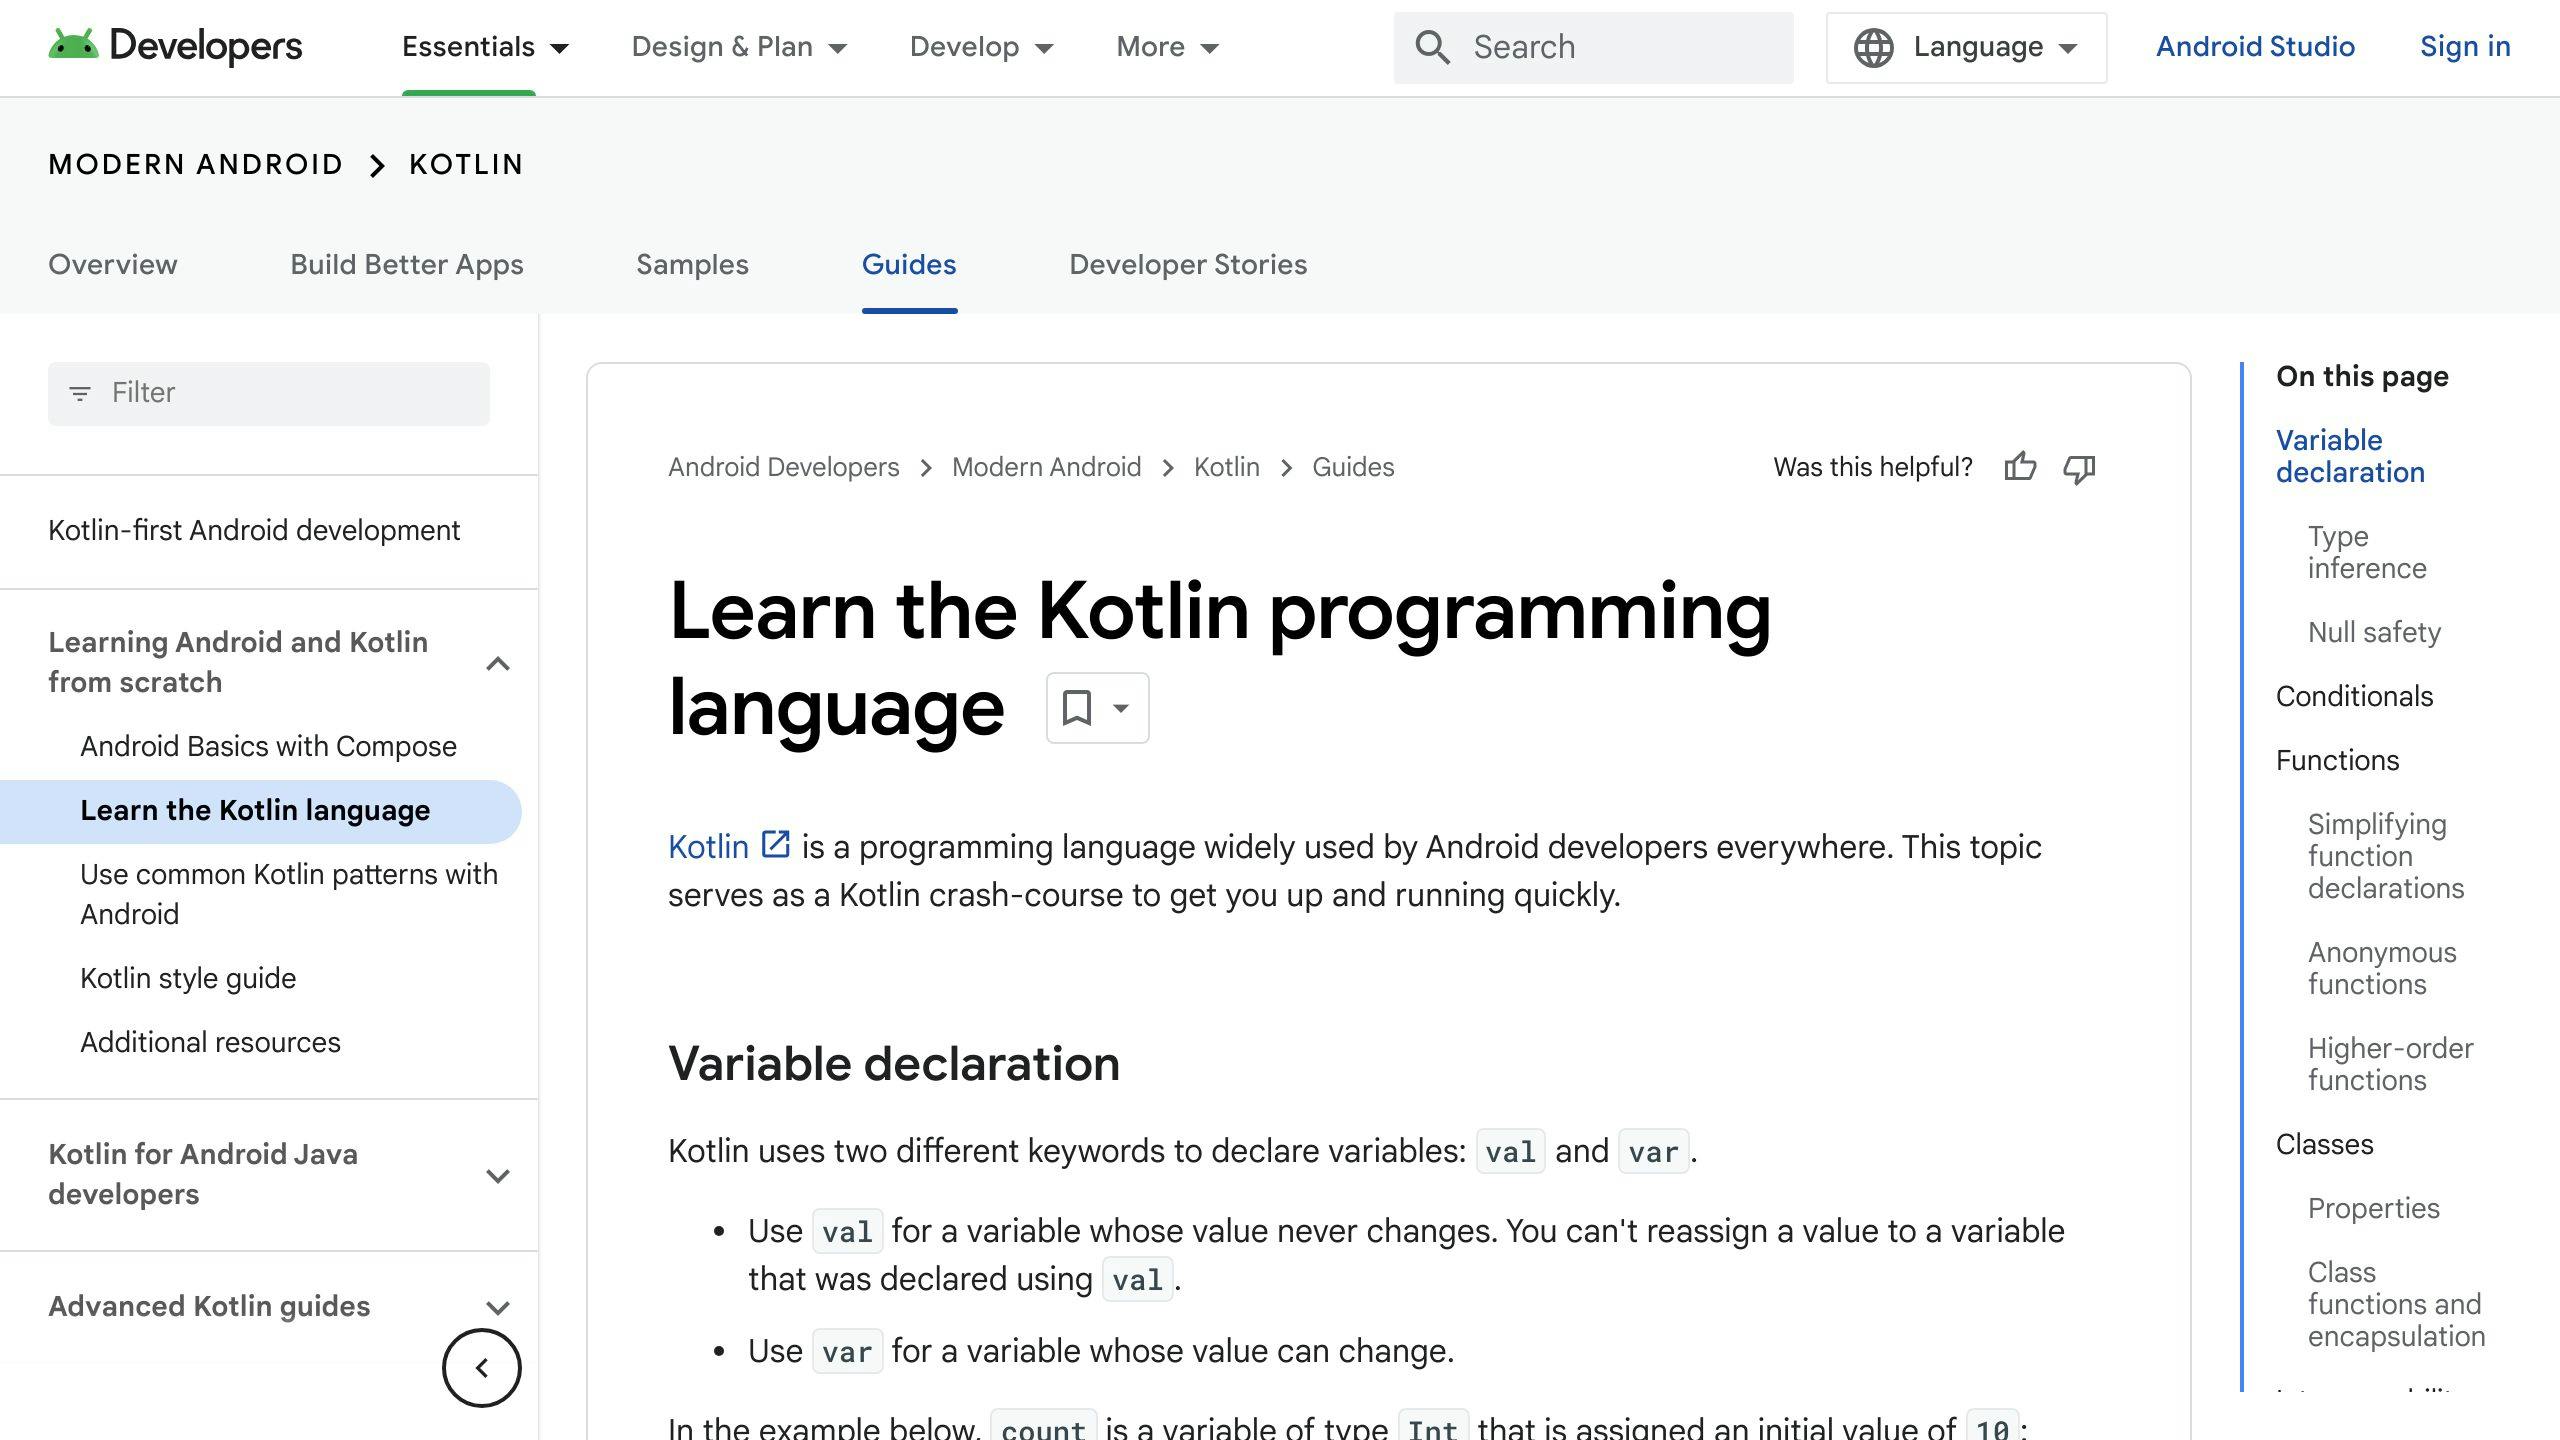The image size is (2560, 1440).
Task: Give thumbs up to this page
Action: tap(2021, 467)
